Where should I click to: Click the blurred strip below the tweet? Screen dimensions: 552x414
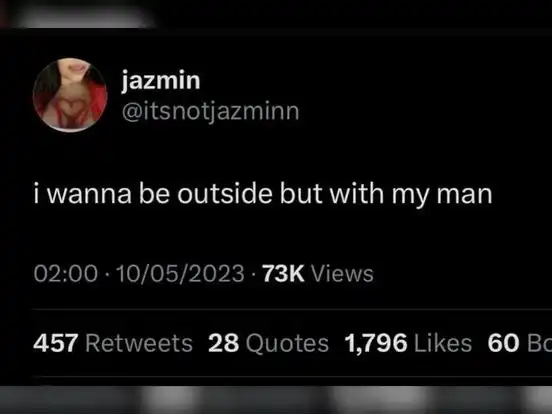click(276, 400)
